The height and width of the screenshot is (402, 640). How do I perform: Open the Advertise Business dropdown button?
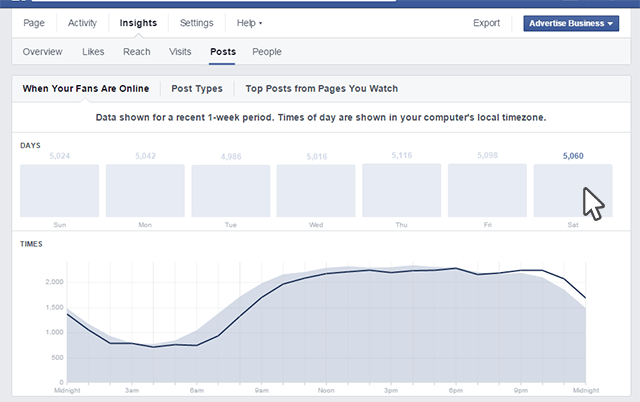point(571,23)
